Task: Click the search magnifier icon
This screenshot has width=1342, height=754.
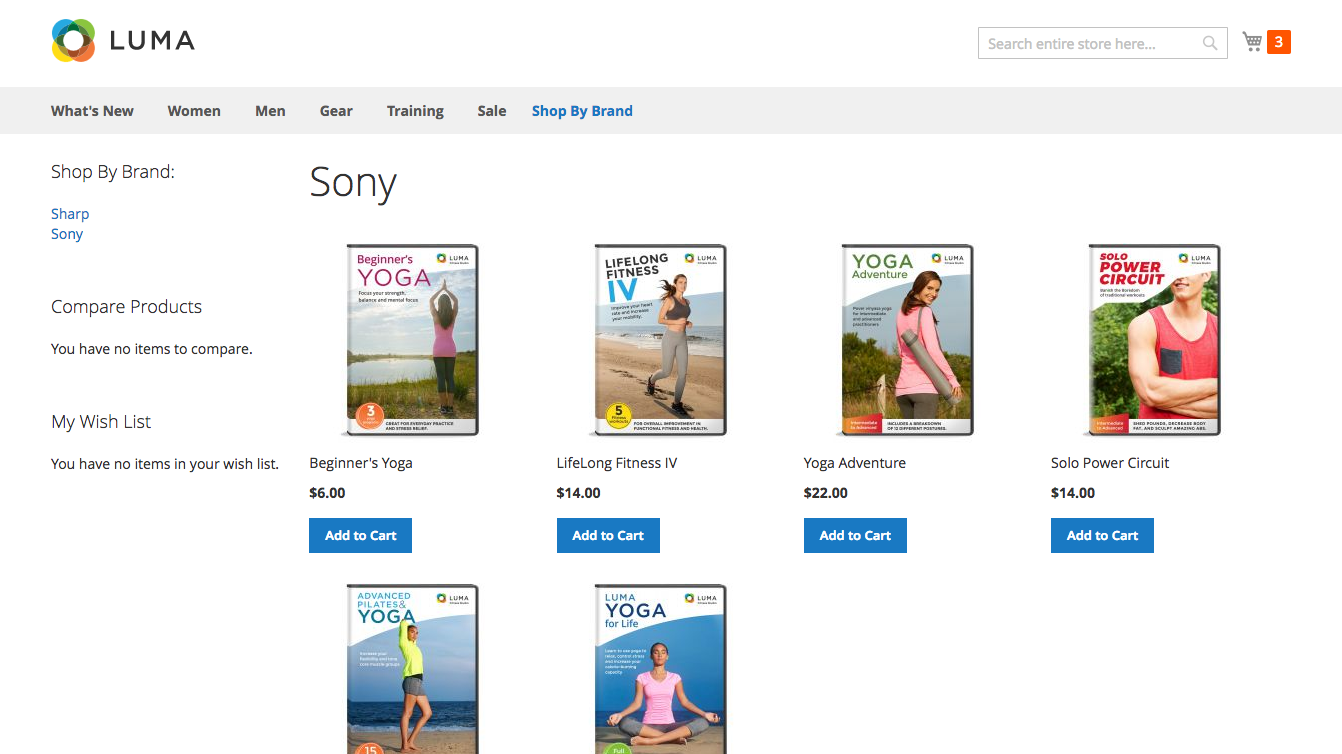Action: (x=1210, y=43)
